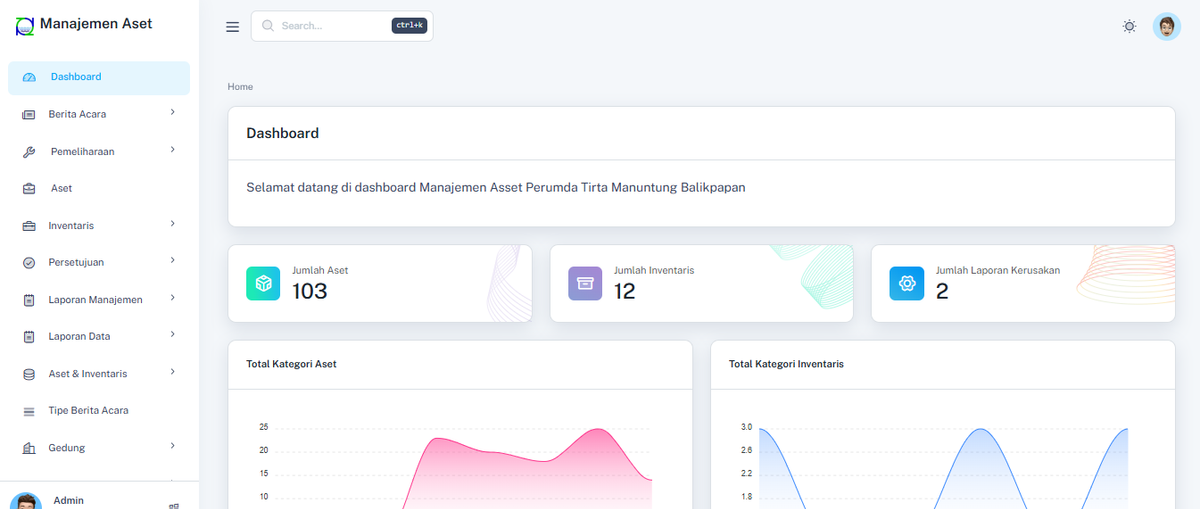Open Laporan Data menu label

tap(80, 337)
